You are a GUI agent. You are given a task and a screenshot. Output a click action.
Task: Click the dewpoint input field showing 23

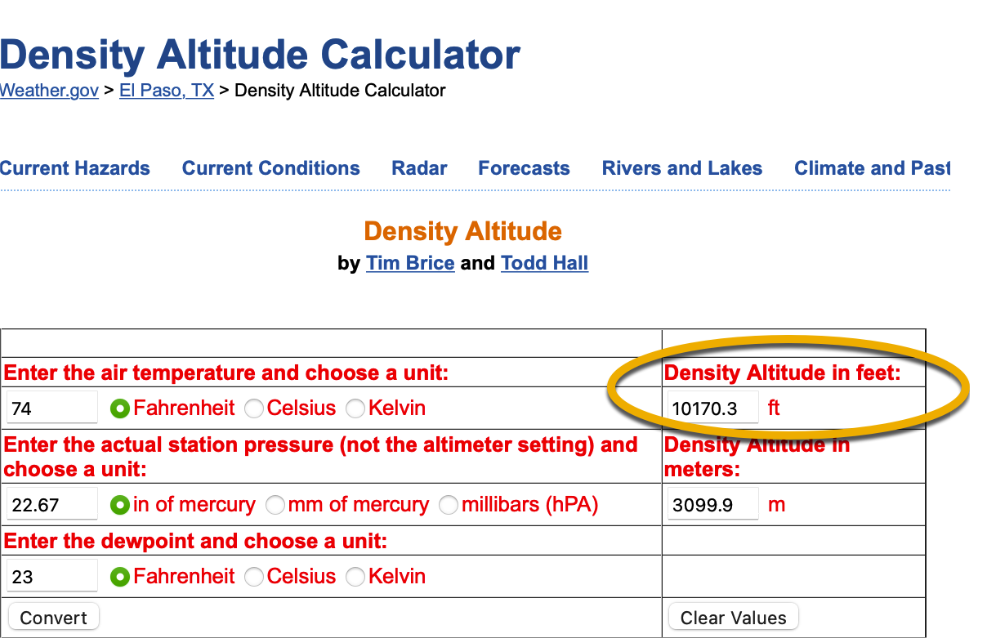click(52, 577)
